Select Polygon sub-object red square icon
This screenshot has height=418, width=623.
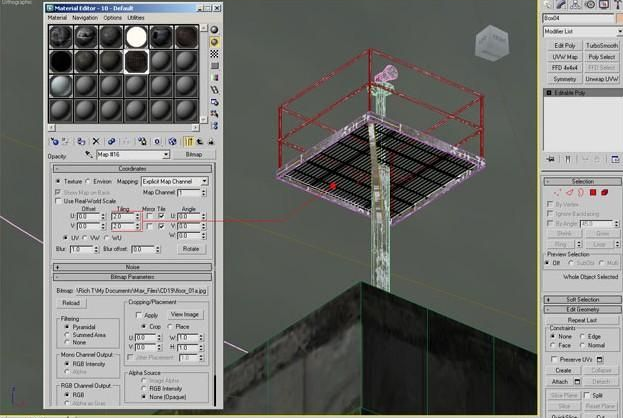click(x=593, y=193)
